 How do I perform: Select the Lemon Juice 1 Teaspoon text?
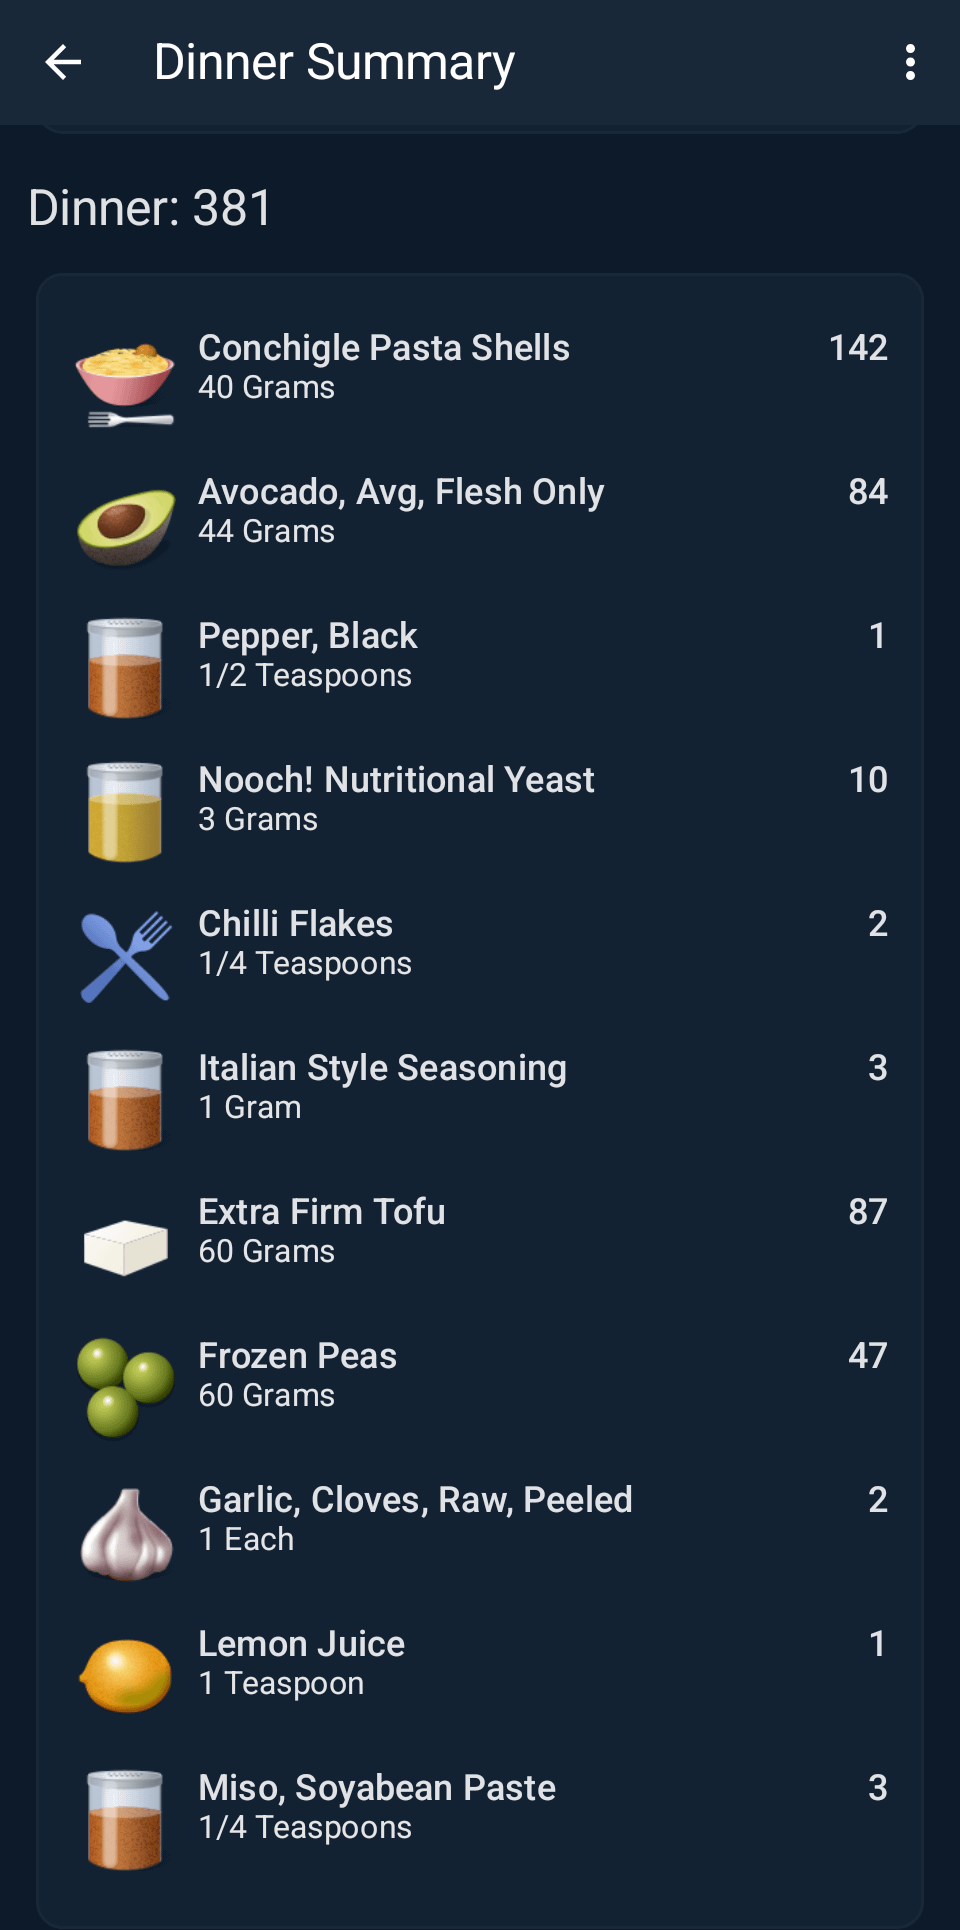tap(301, 1662)
